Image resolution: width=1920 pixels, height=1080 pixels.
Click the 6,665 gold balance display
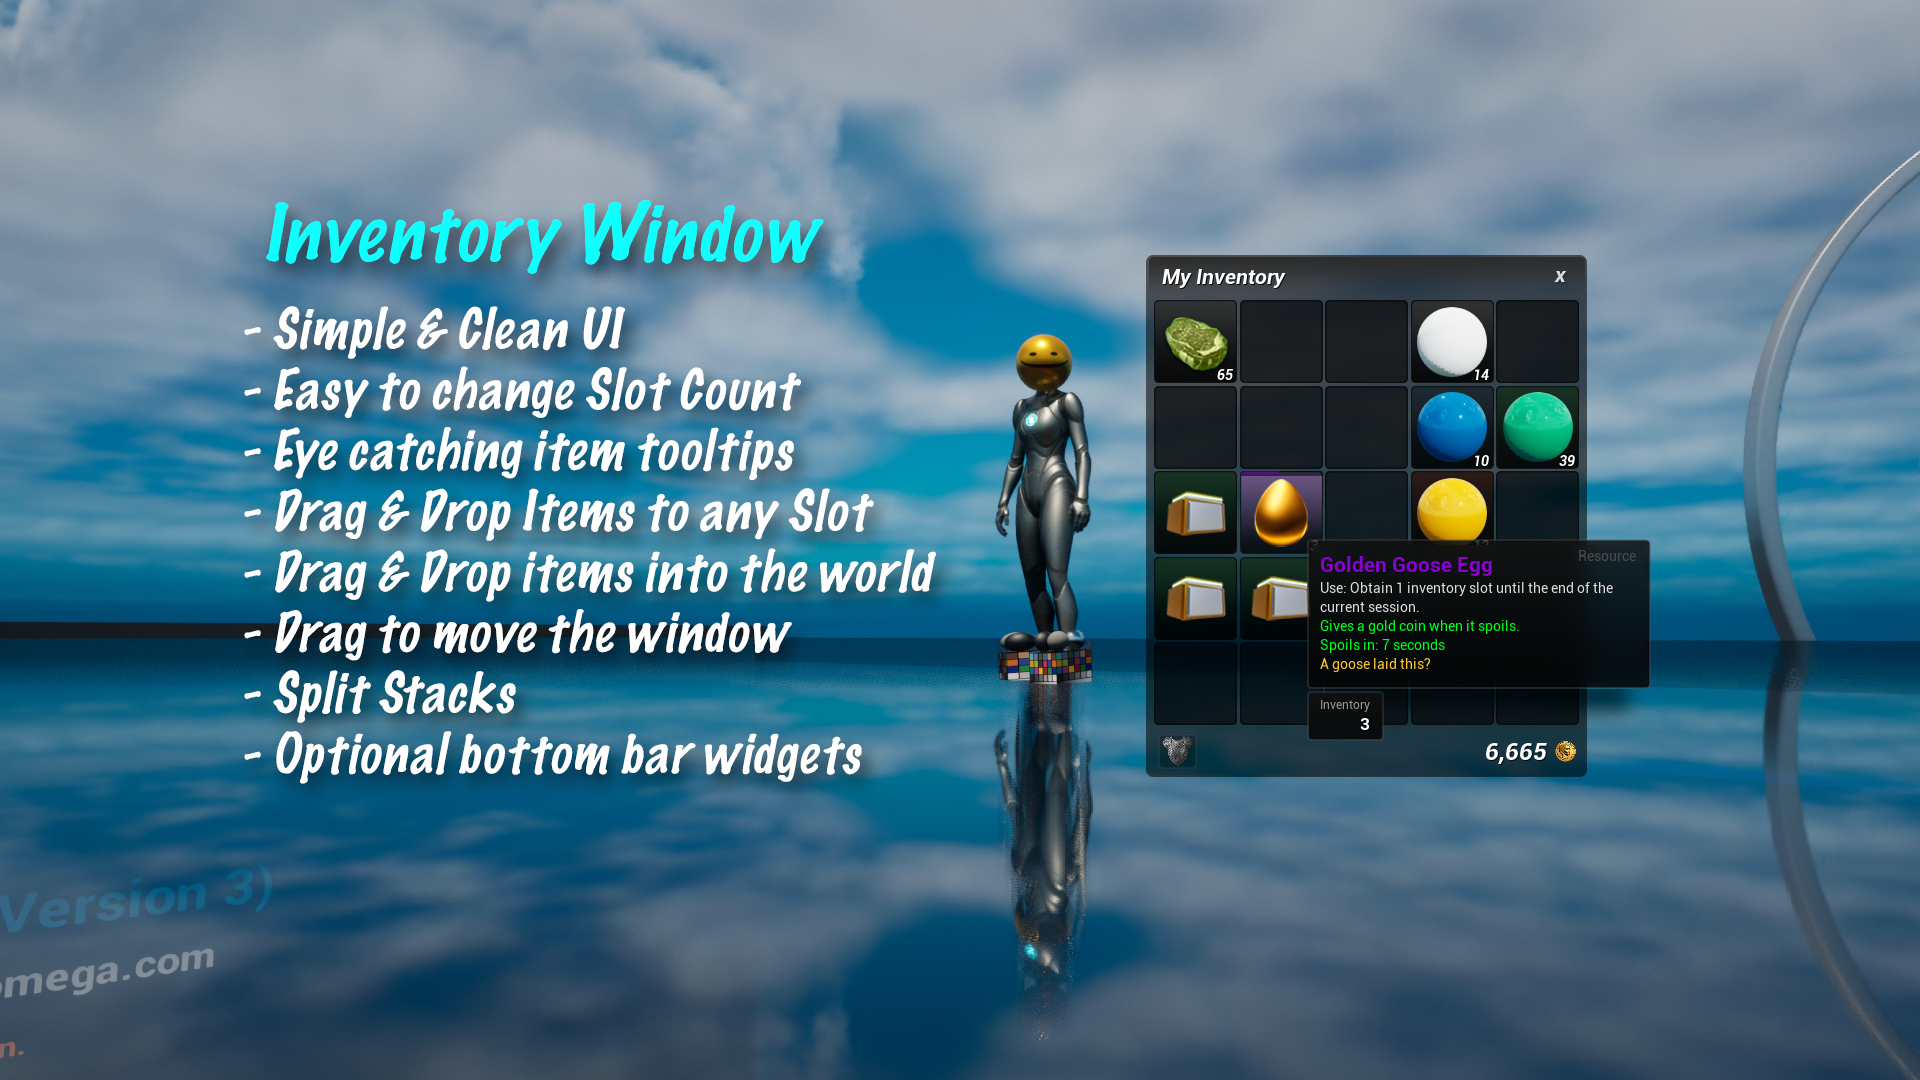pyautogui.click(x=1523, y=752)
